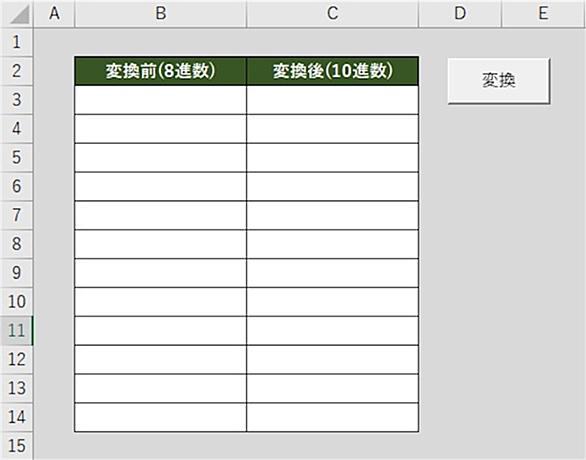This screenshot has width=586, height=460.
Task: Click the 変換前(8進数) header cell
Action: click(161, 71)
